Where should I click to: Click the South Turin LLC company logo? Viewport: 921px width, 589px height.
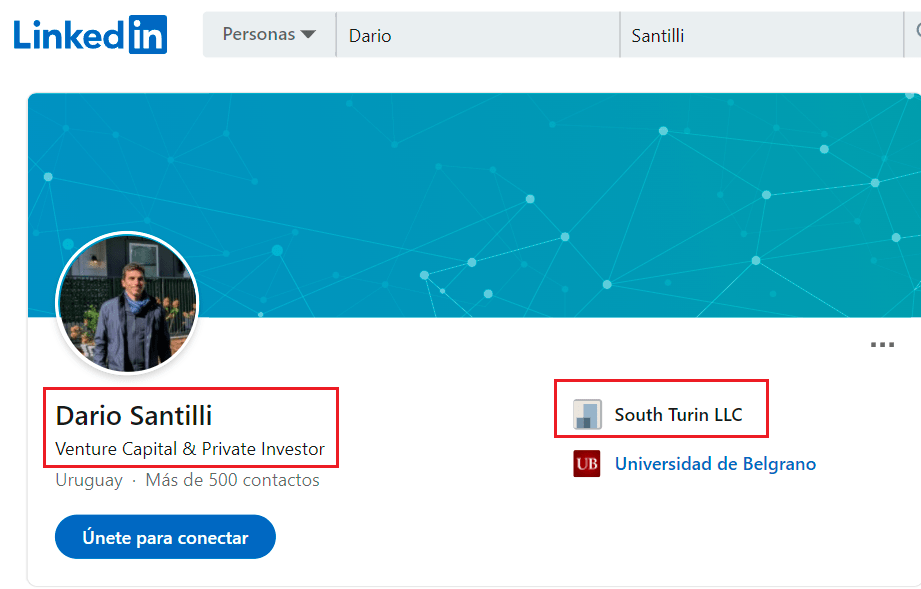coord(587,414)
